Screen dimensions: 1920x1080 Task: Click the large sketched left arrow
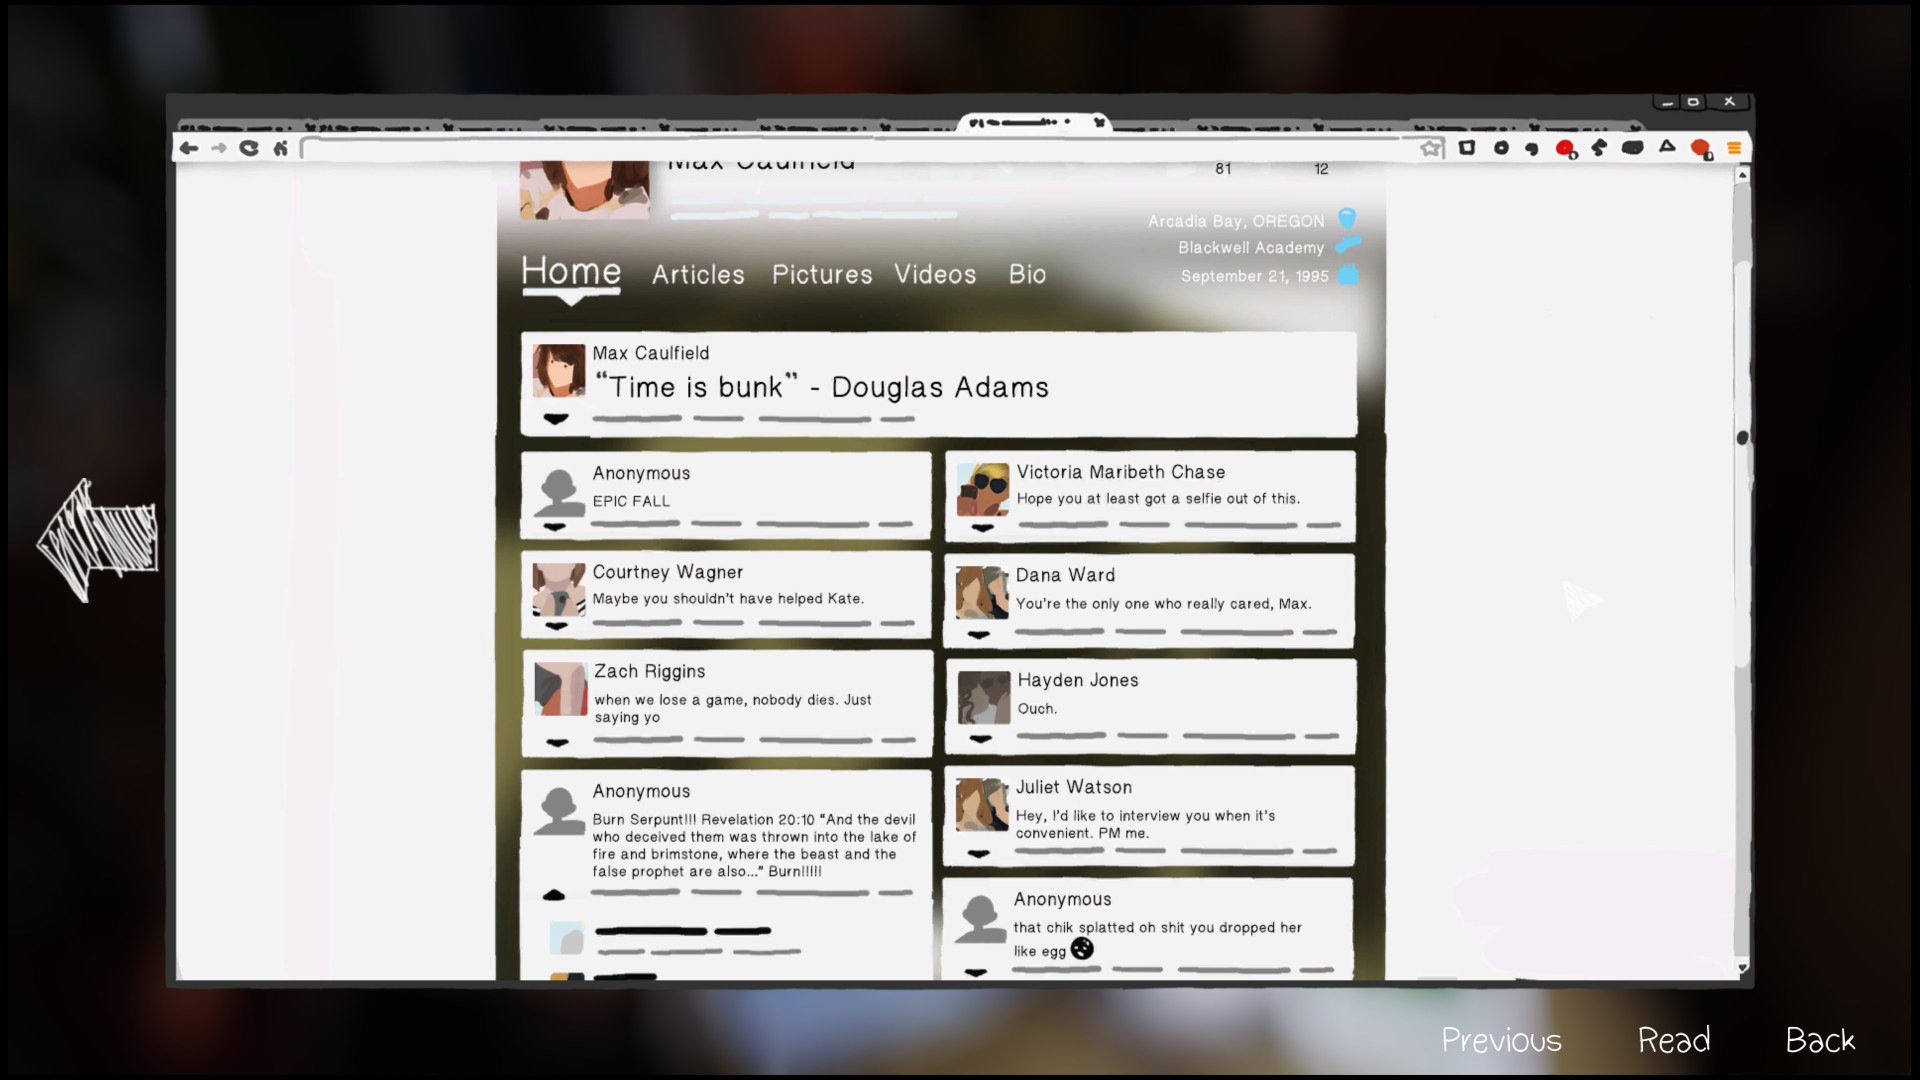(97, 540)
